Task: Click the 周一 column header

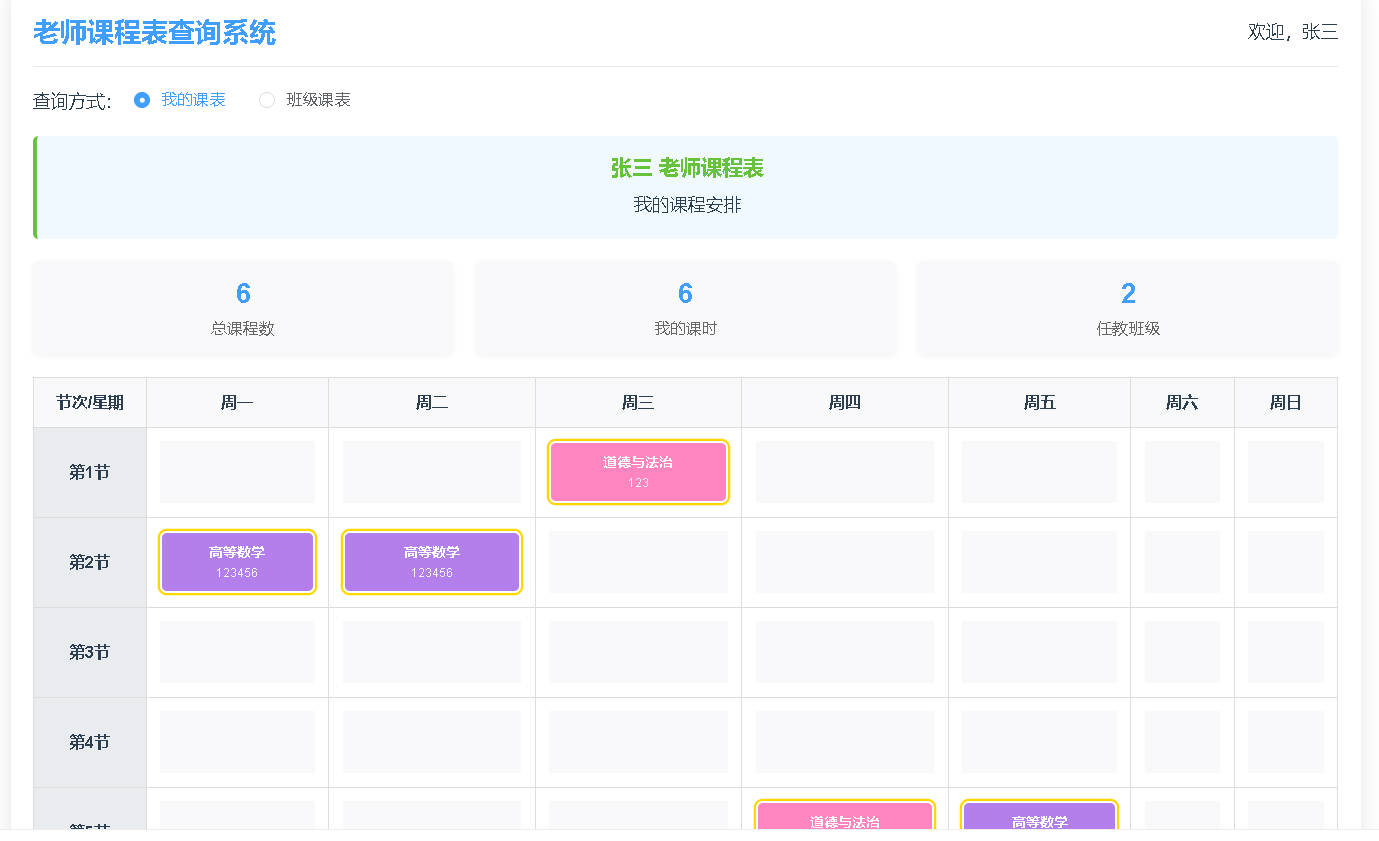Action: [x=237, y=403]
